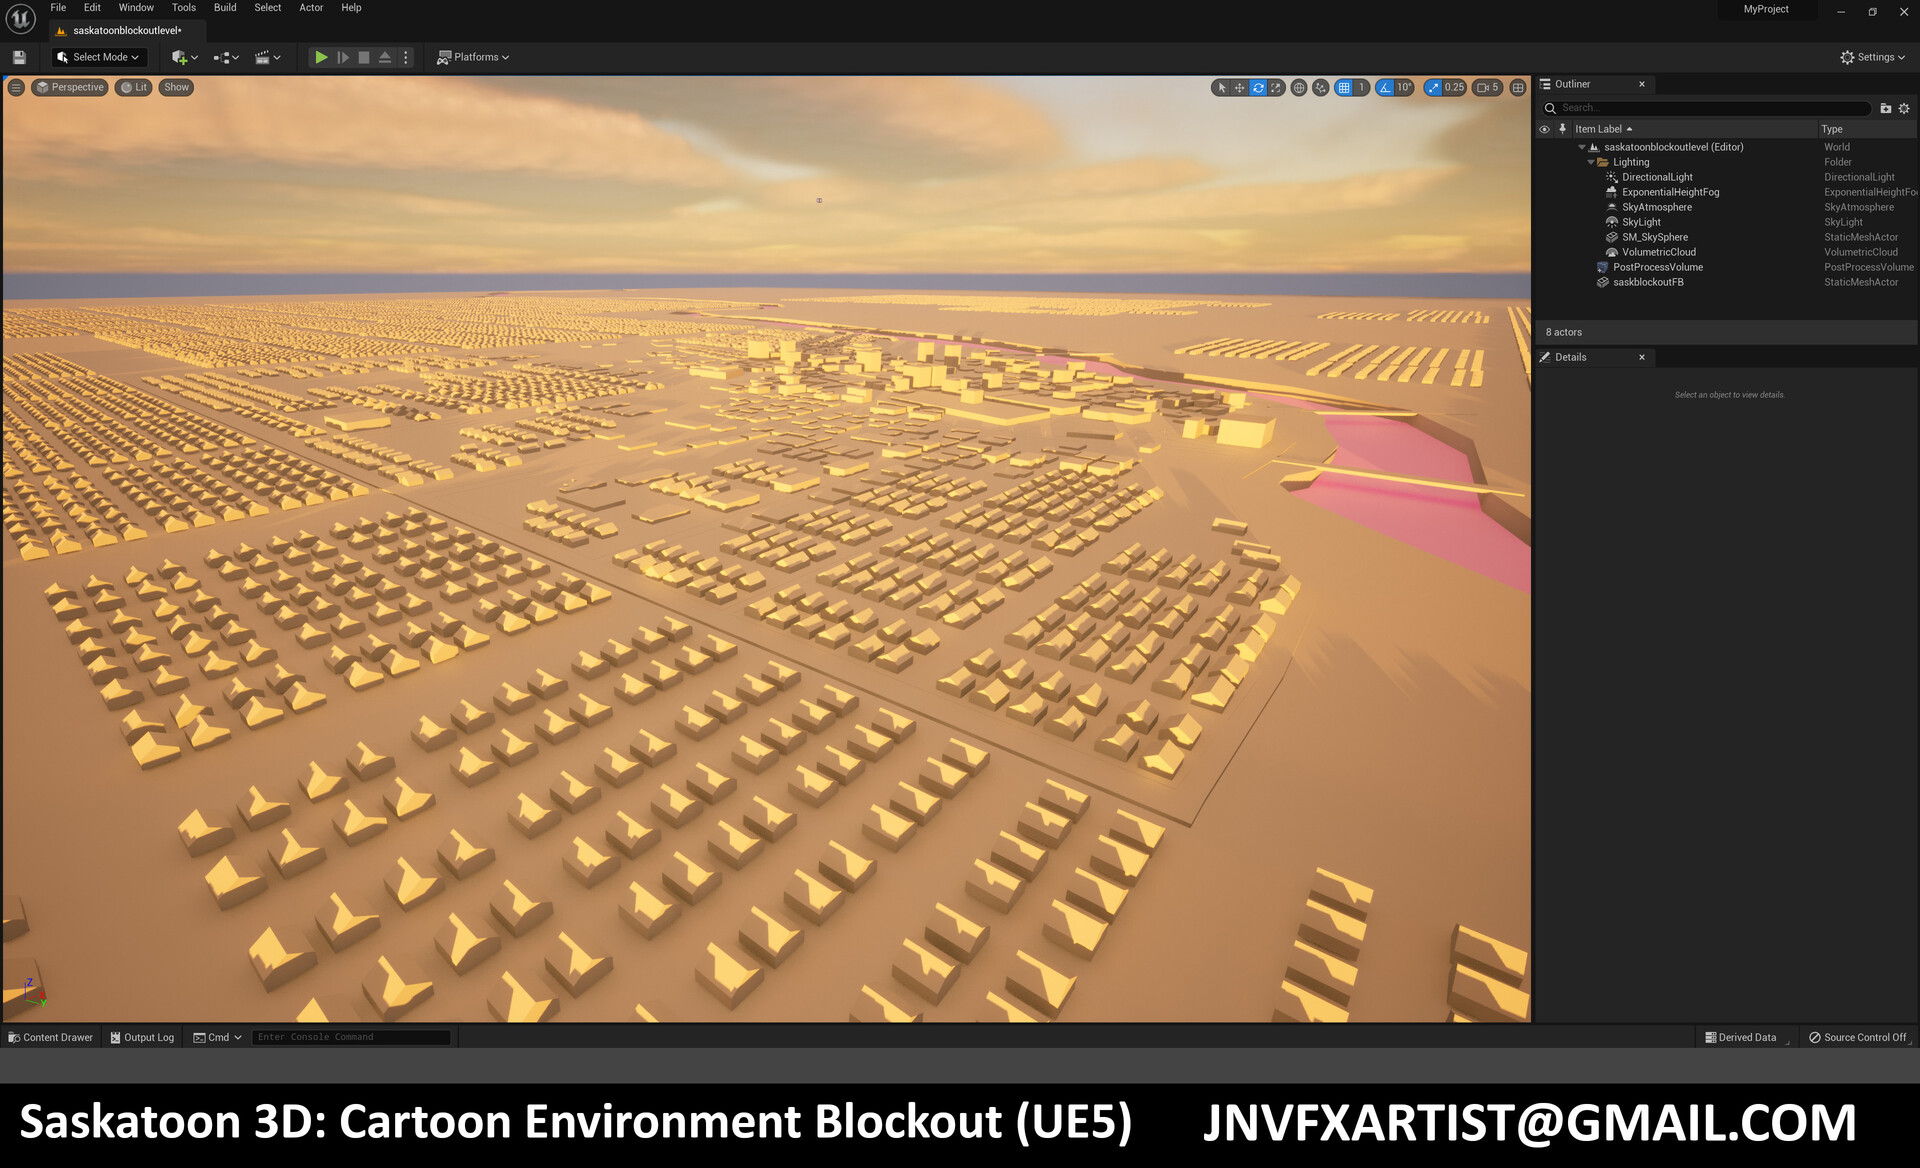Open the Select Mode dropdown

tap(98, 57)
